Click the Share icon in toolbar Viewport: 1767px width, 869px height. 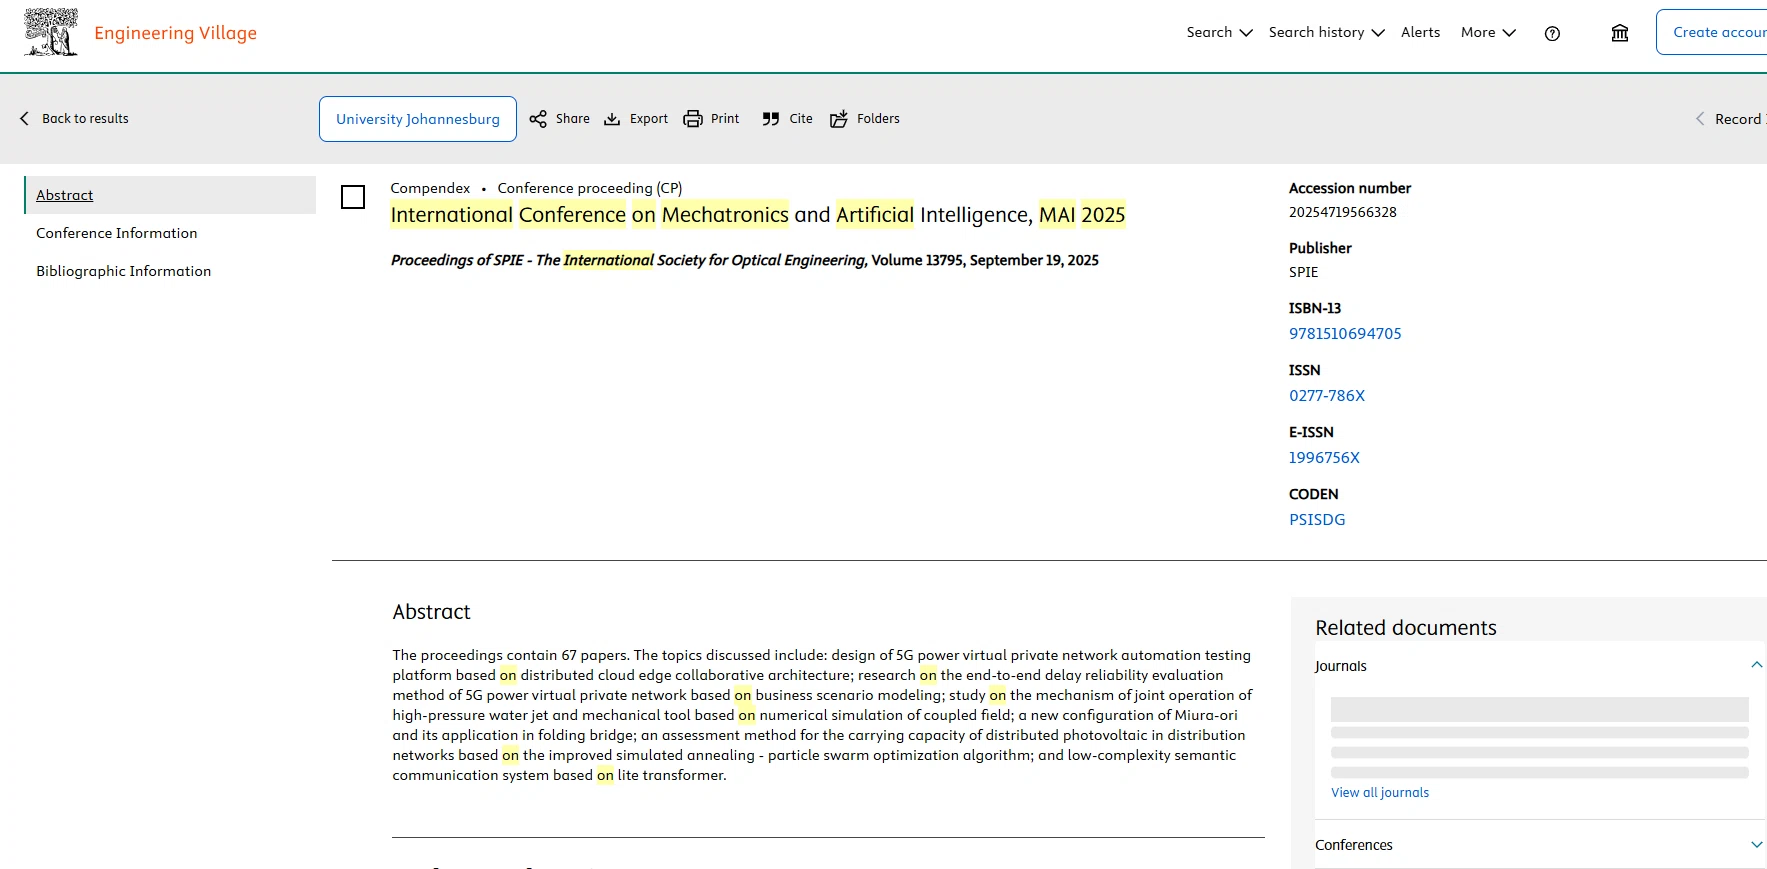pyautogui.click(x=538, y=119)
